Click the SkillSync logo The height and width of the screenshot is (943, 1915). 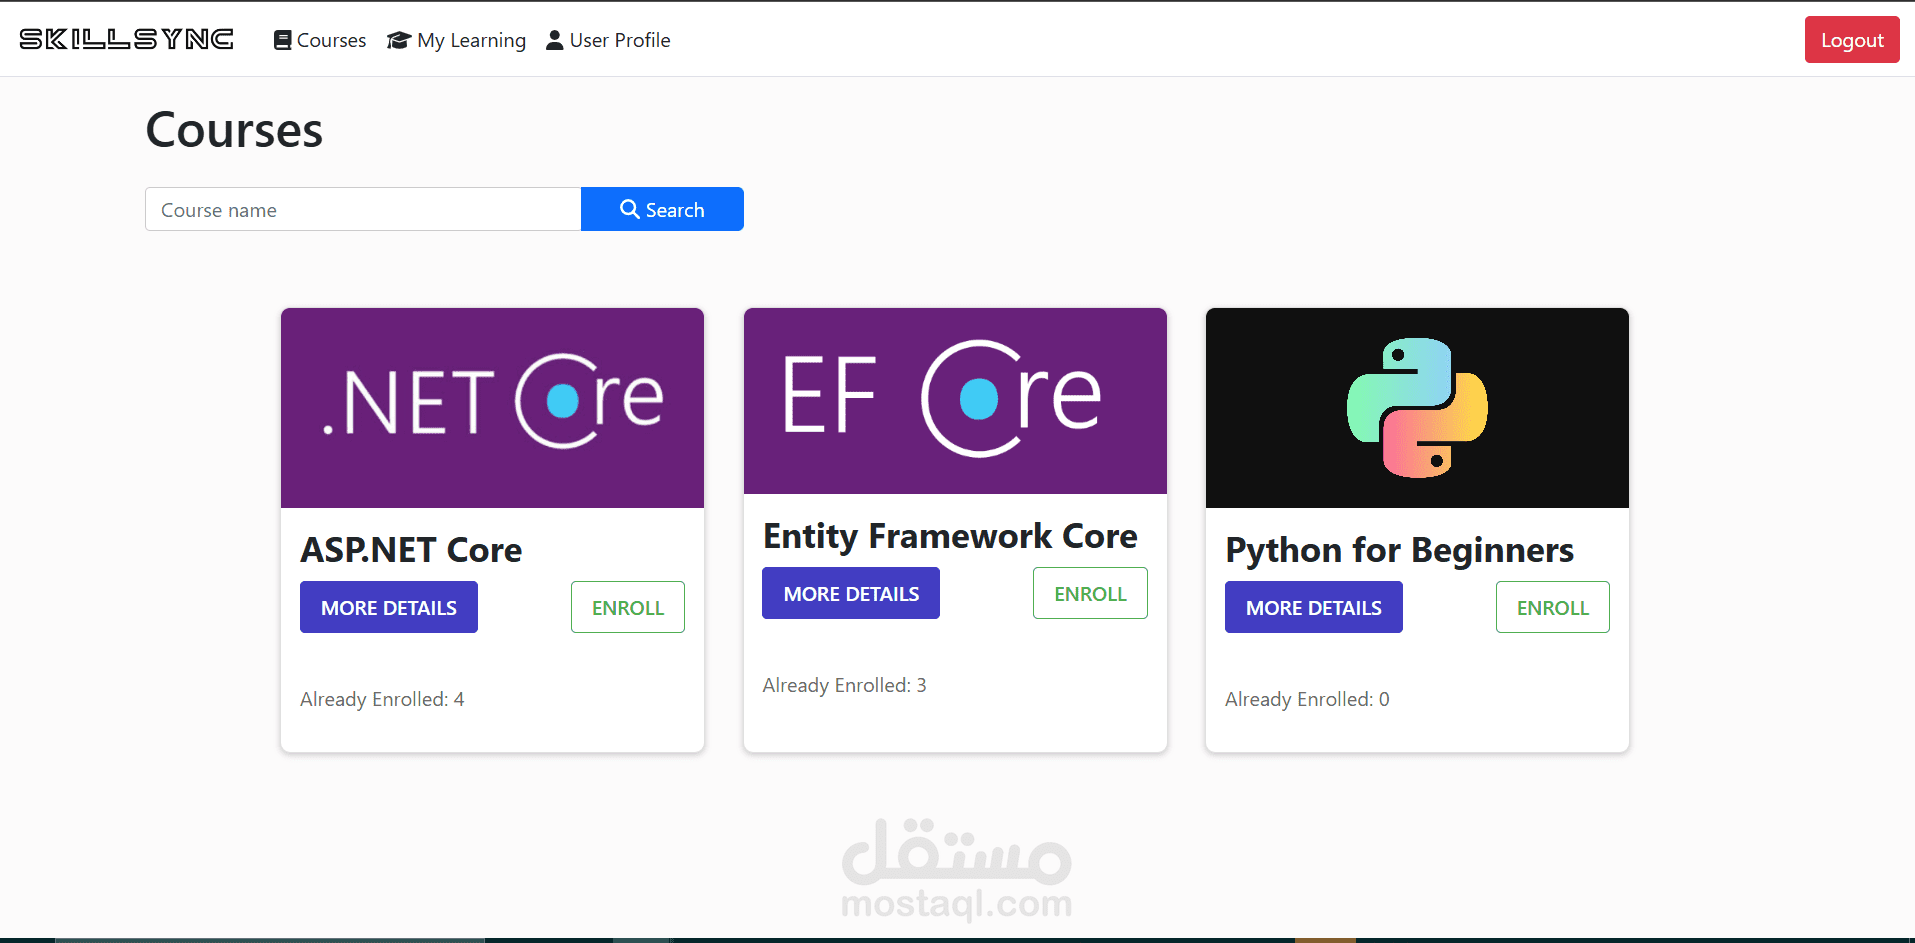[x=127, y=39]
